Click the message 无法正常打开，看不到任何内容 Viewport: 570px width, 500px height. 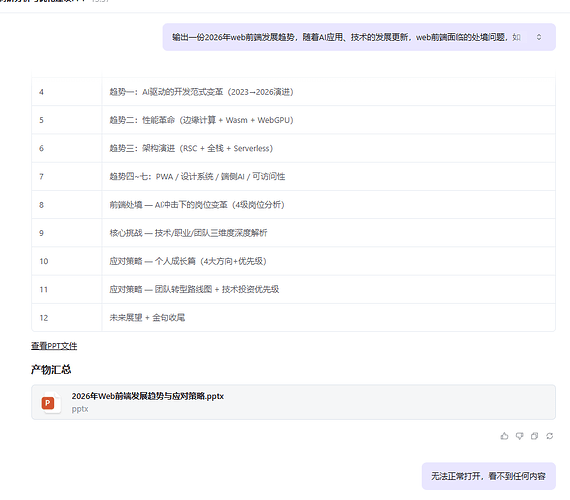tap(489, 476)
